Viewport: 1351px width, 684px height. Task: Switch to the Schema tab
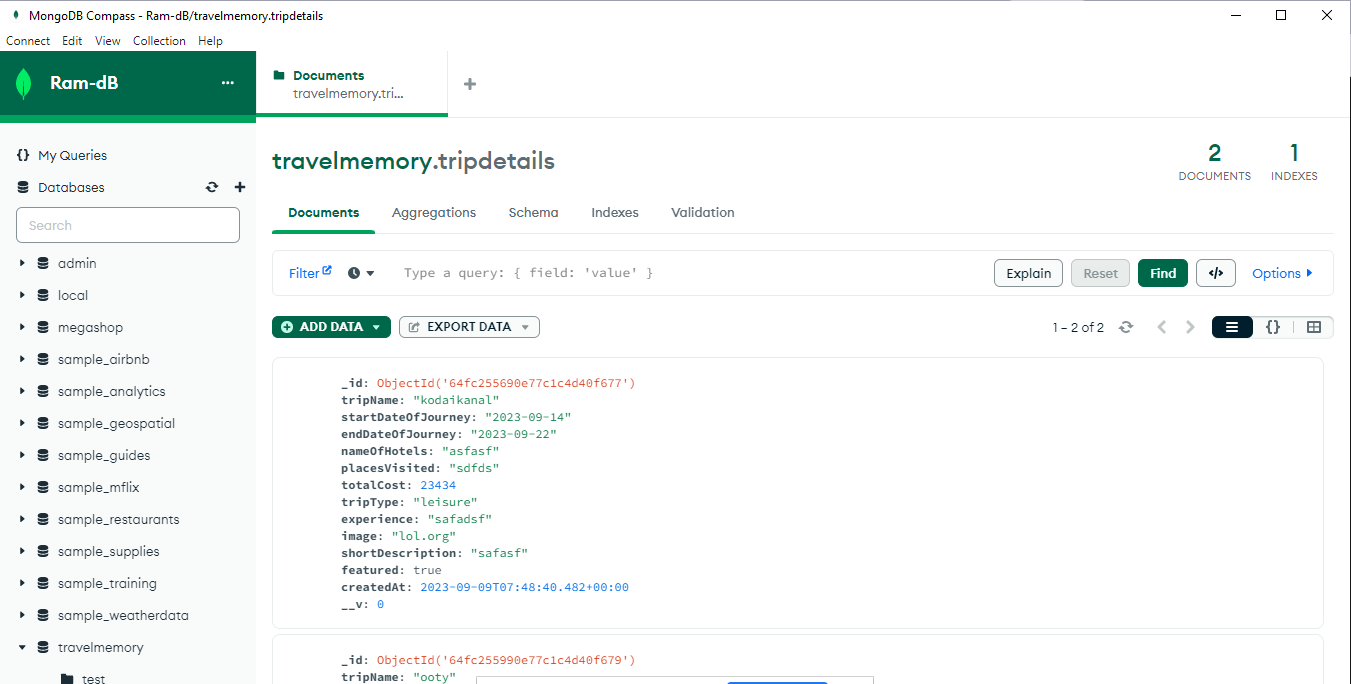click(534, 212)
